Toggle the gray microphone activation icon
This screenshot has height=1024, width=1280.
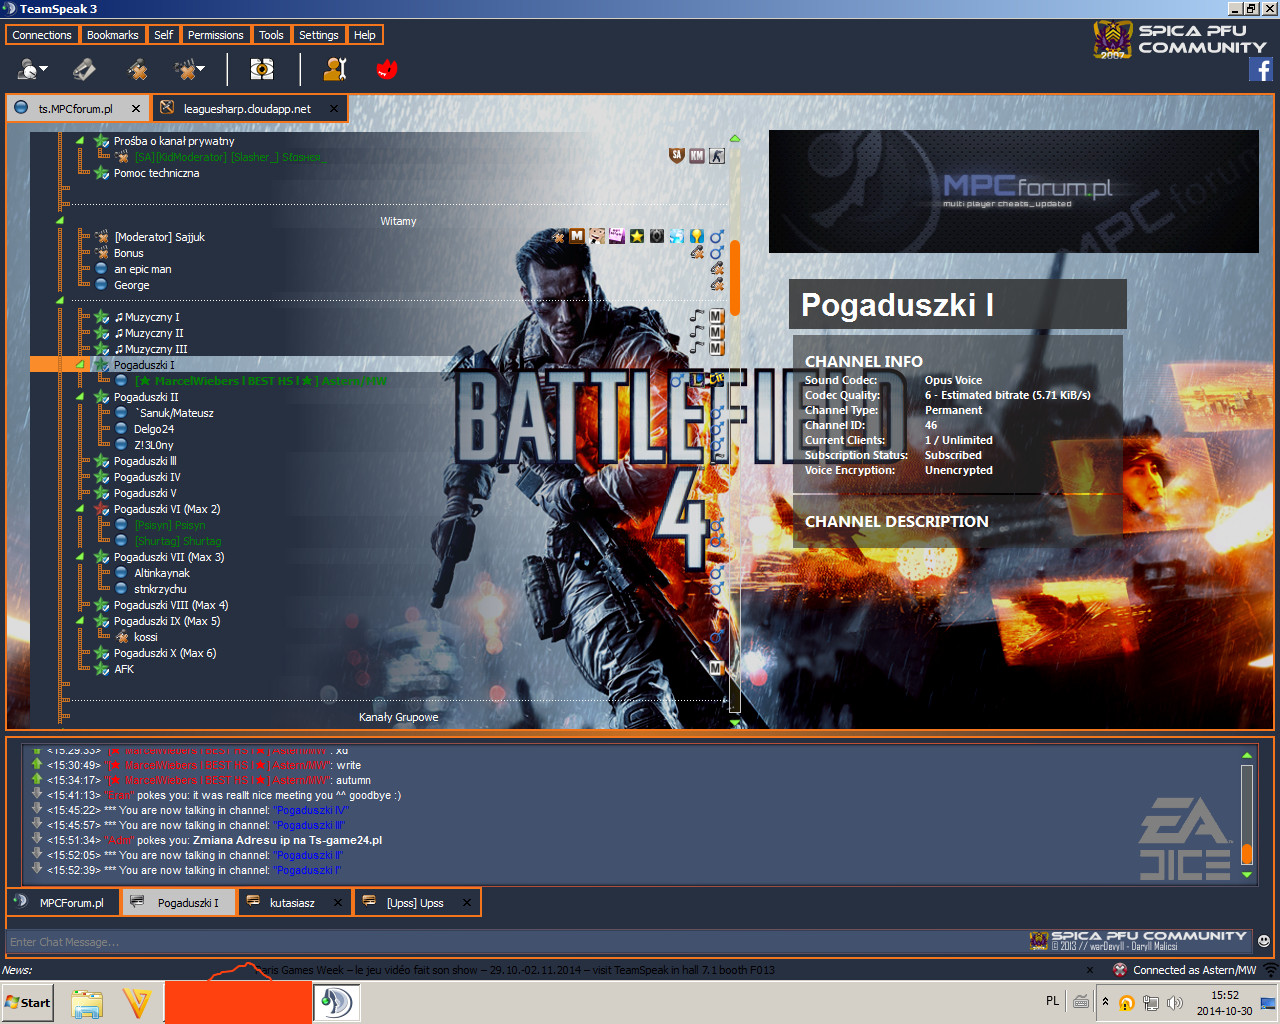pyautogui.click(x=84, y=69)
